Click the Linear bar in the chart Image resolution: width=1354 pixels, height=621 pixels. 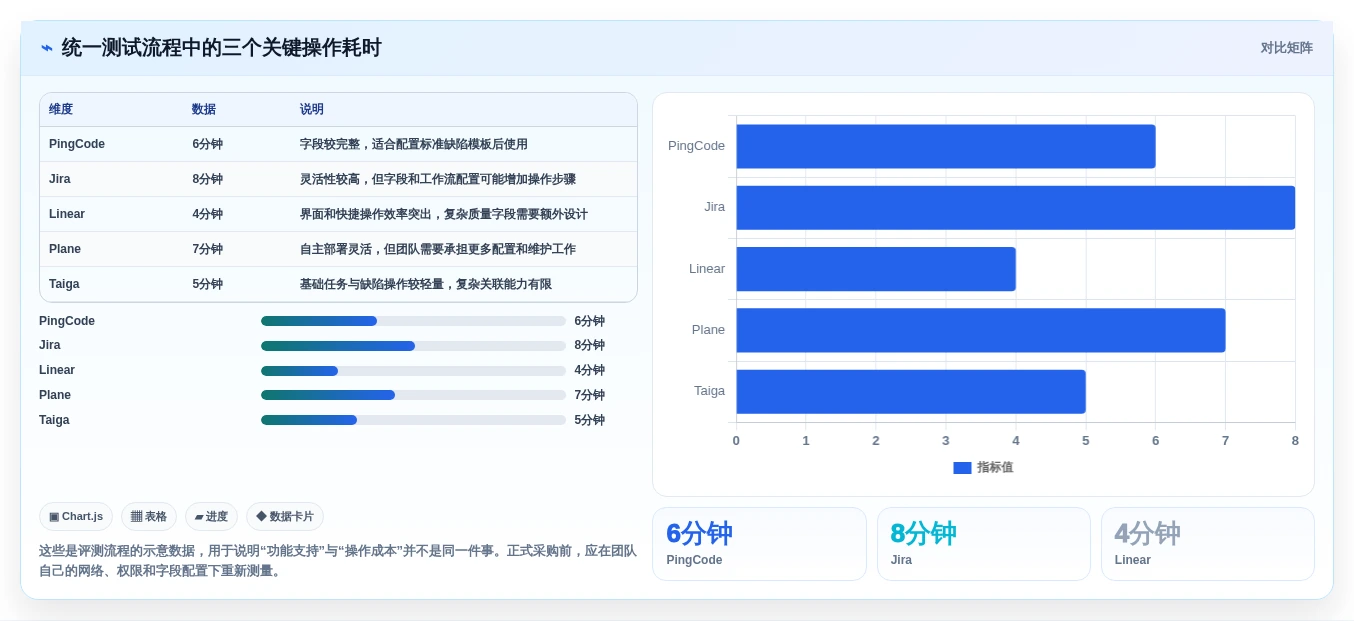tap(876, 269)
